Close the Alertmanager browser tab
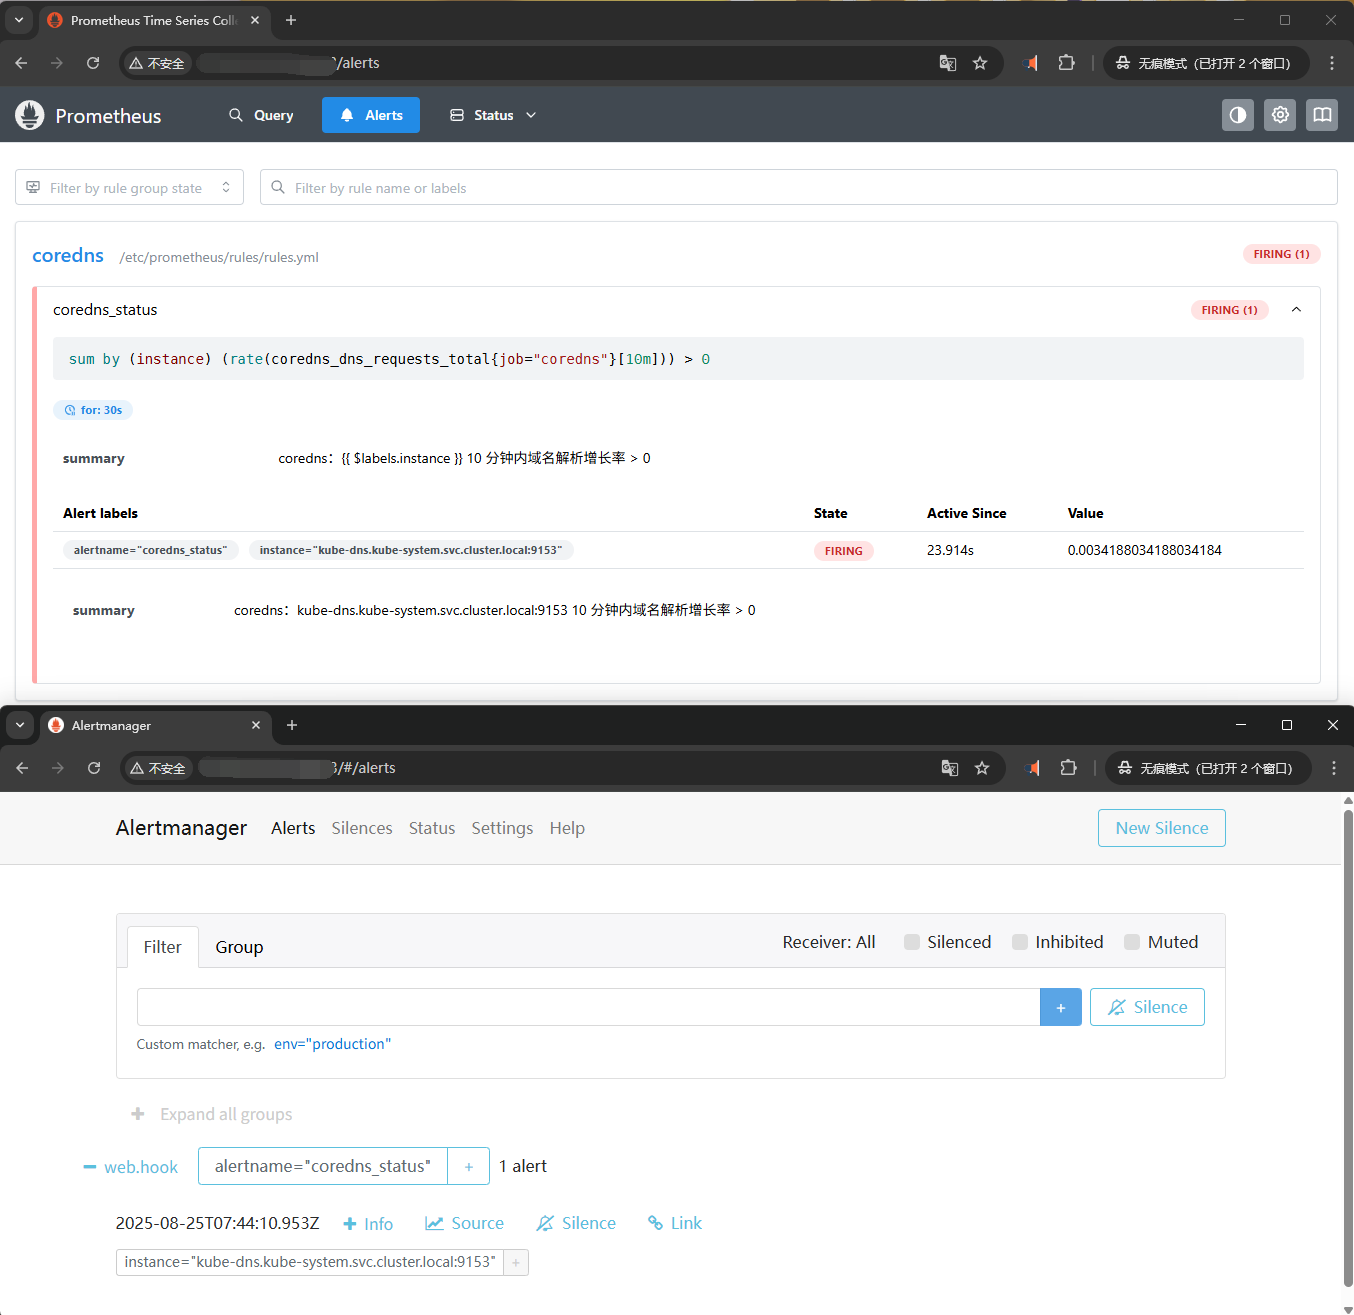This screenshot has width=1354, height=1315. (x=256, y=725)
